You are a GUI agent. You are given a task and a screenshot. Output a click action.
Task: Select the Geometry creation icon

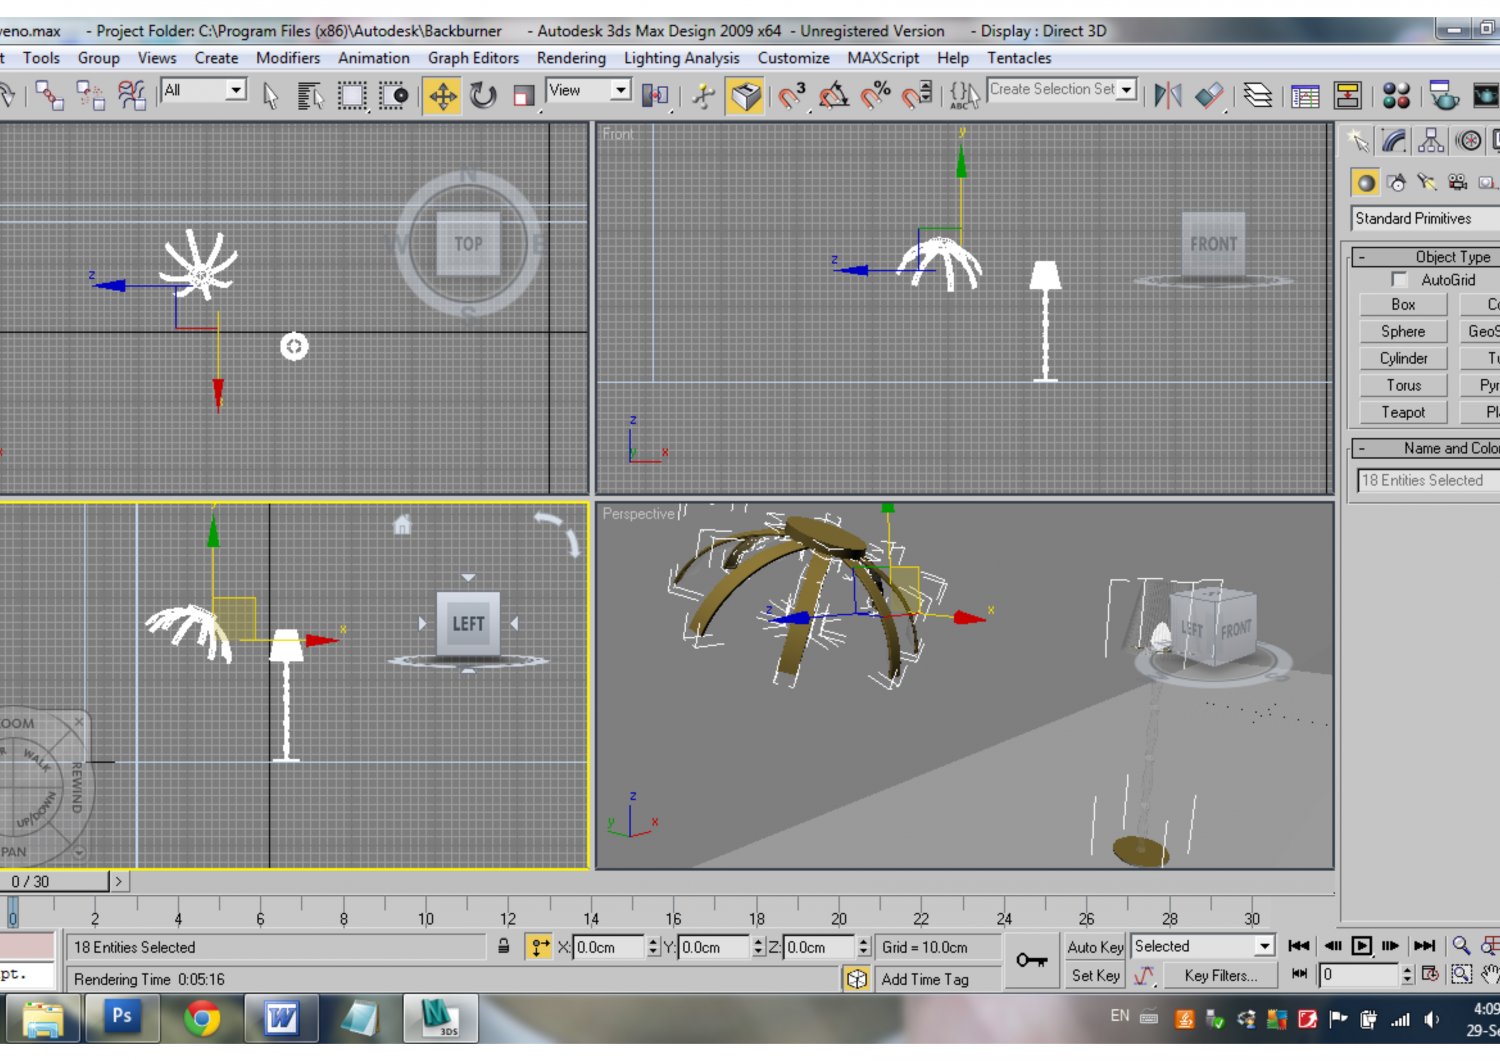point(1366,182)
